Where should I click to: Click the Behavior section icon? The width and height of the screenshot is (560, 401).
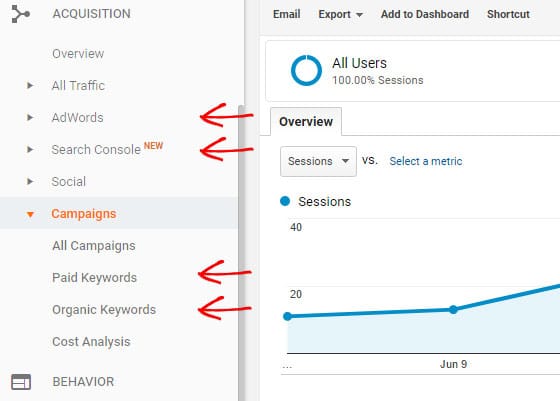click(x=21, y=382)
